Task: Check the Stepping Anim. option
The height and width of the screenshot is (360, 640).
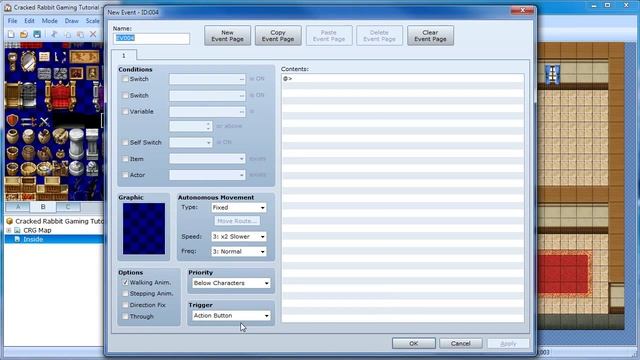Action: coord(125,293)
